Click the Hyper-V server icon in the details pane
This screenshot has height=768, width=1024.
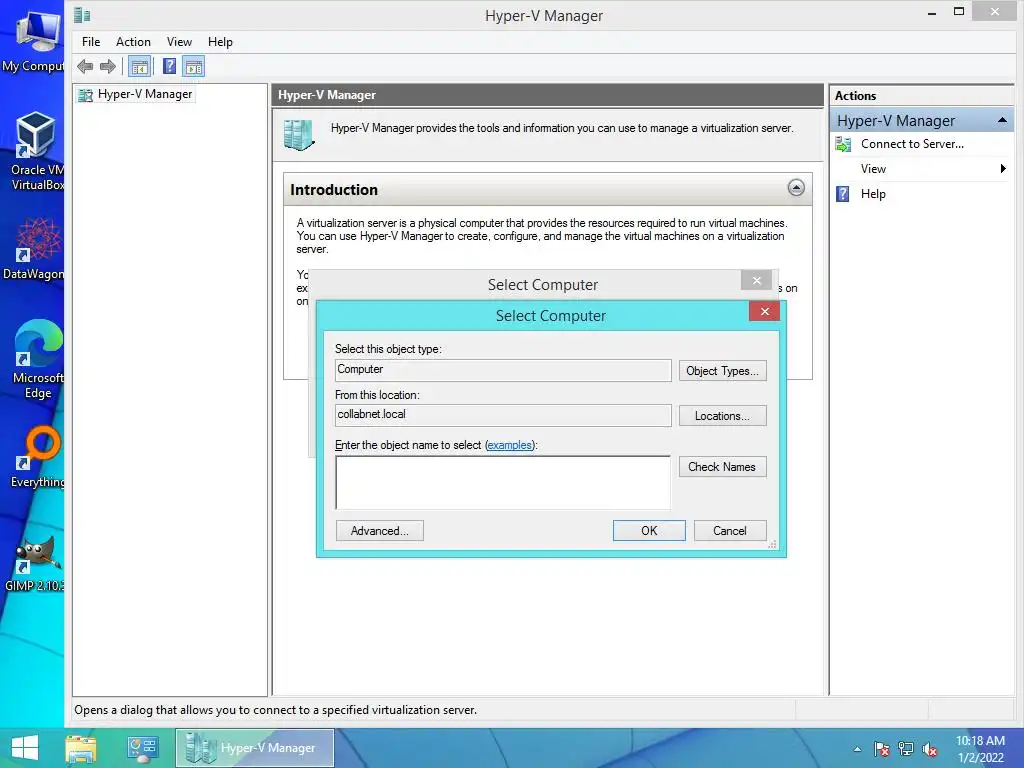tap(299, 135)
